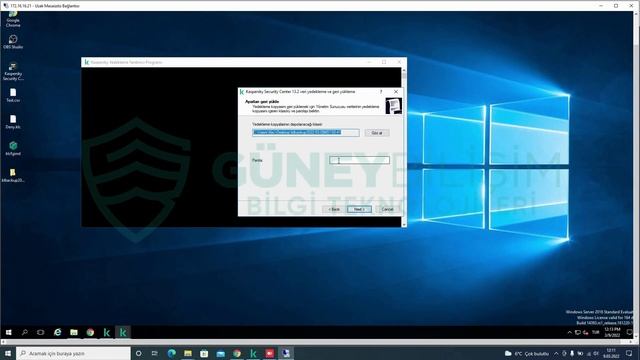Select the Test.csv file on the desktop
The width and height of the screenshot is (640, 360).
click(x=13, y=95)
